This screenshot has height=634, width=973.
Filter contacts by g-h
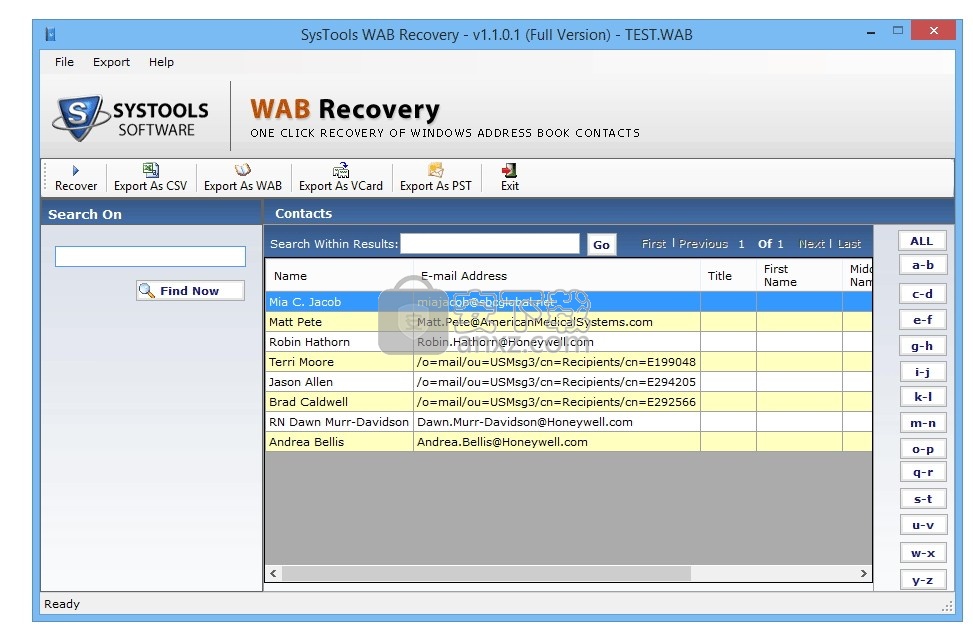click(x=923, y=346)
